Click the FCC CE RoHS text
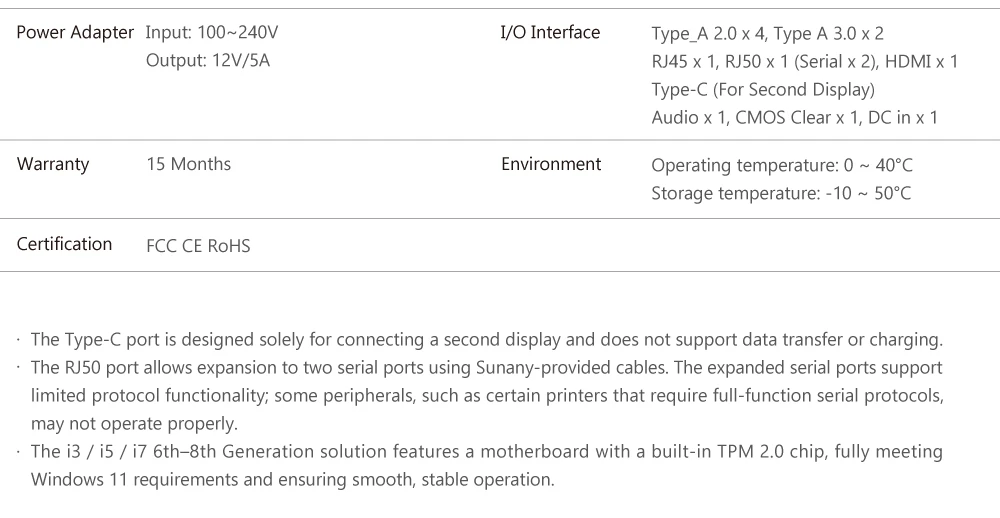This screenshot has width=1000, height=518. point(198,246)
